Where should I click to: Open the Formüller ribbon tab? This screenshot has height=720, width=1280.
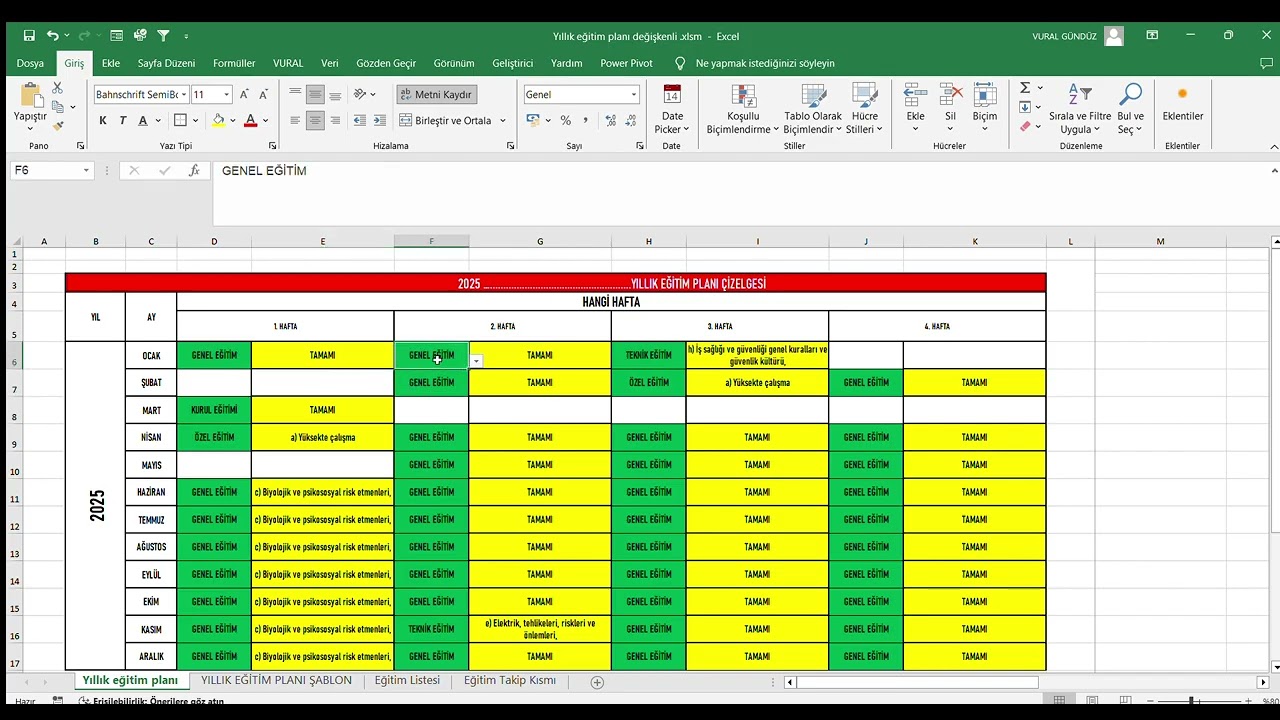pyautogui.click(x=234, y=63)
